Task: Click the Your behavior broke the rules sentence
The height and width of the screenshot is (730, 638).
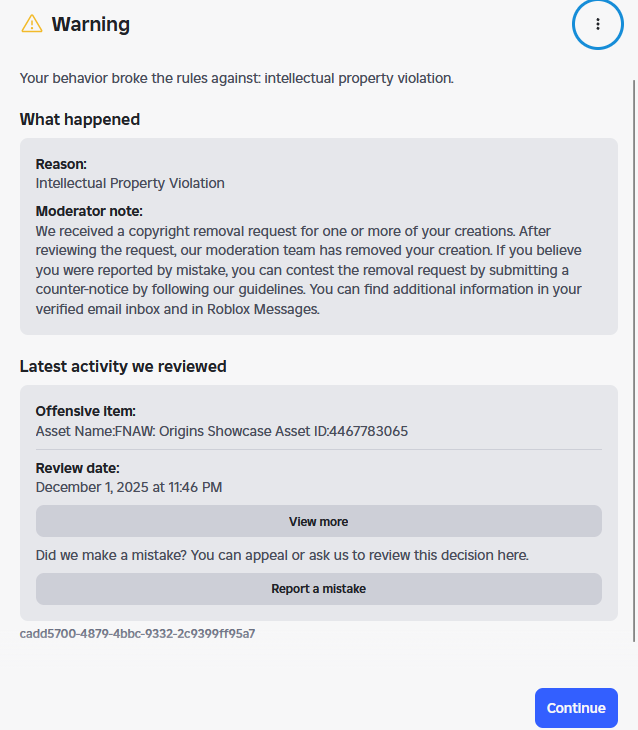Action: pos(237,77)
